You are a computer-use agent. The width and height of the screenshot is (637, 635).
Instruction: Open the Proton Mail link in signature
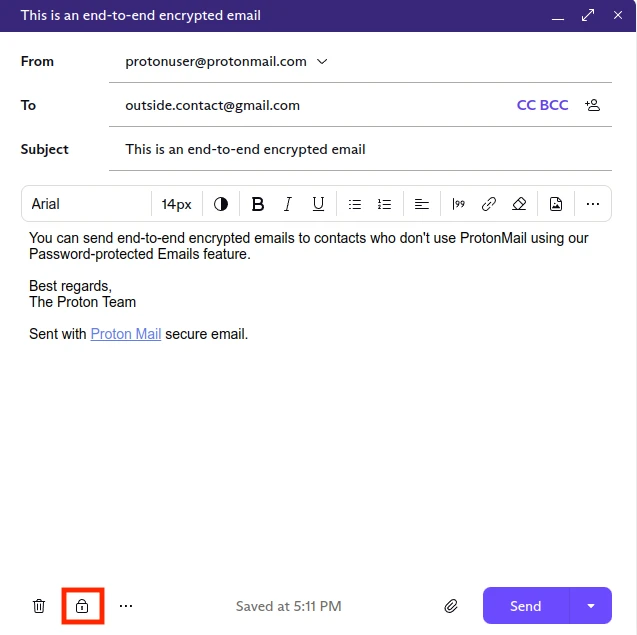[x=126, y=334]
